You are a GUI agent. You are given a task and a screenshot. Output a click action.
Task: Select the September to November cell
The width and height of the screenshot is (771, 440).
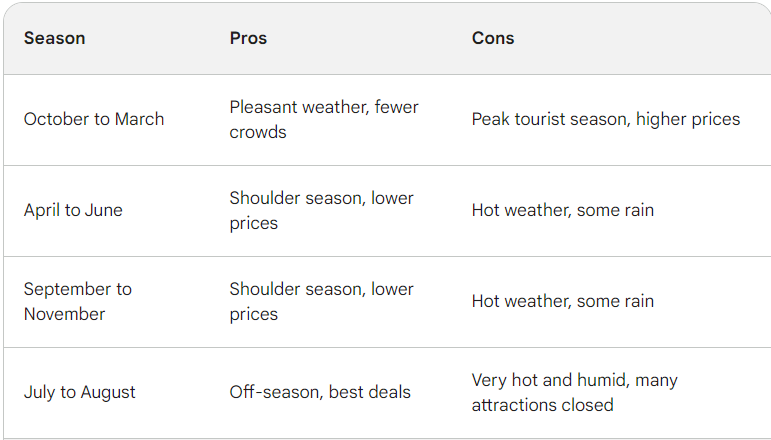click(x=78, y=301)
